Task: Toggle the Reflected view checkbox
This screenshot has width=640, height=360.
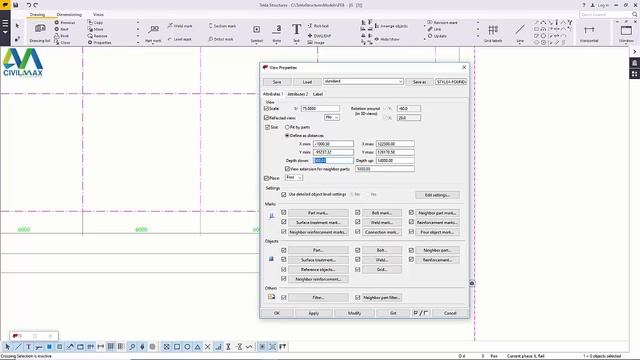Action: tap(267, 118)
